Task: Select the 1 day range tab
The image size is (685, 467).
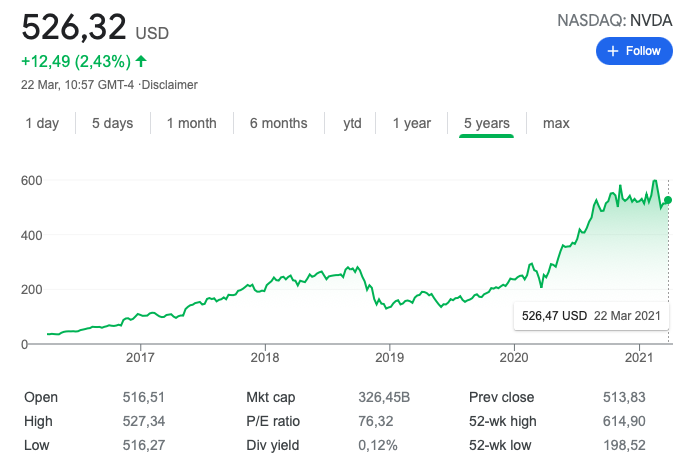Action: point(42,123)
